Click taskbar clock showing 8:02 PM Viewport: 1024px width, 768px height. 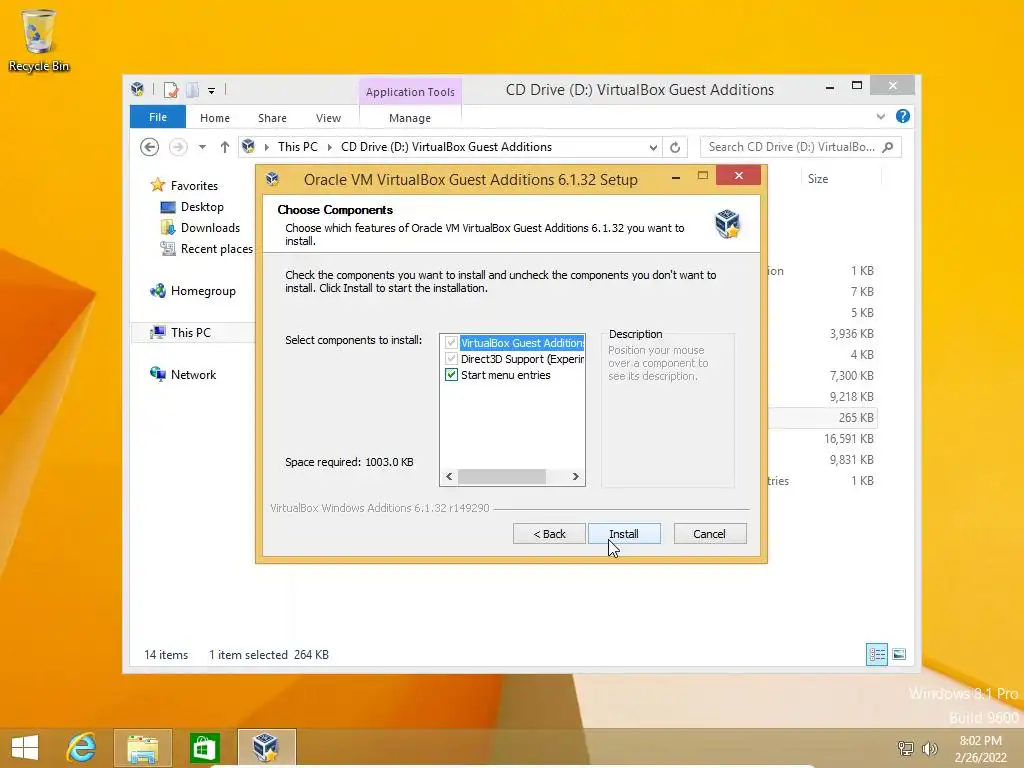point(980,749)
